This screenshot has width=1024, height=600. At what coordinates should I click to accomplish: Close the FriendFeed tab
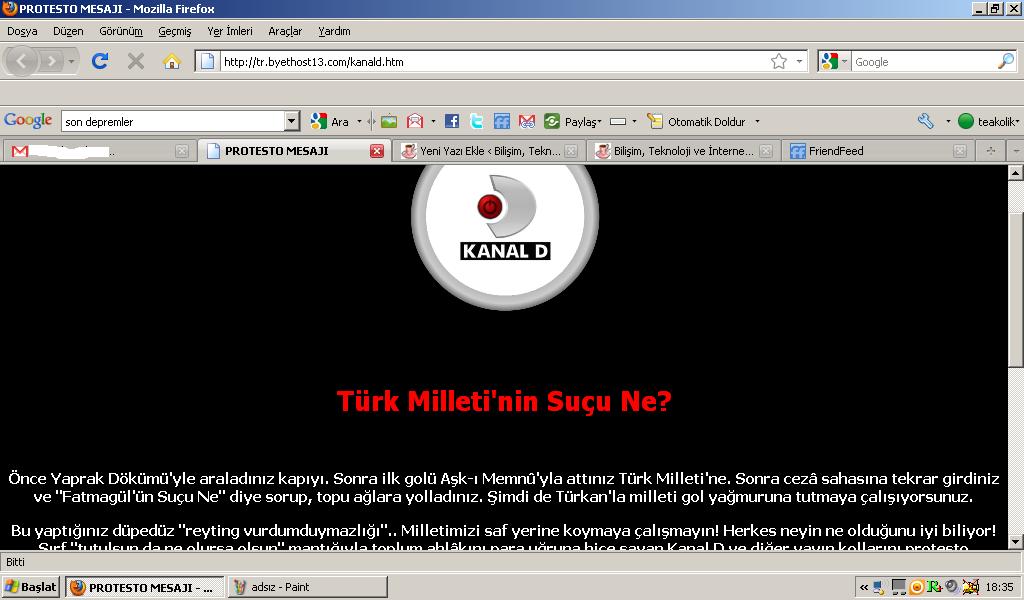point(959,151)
